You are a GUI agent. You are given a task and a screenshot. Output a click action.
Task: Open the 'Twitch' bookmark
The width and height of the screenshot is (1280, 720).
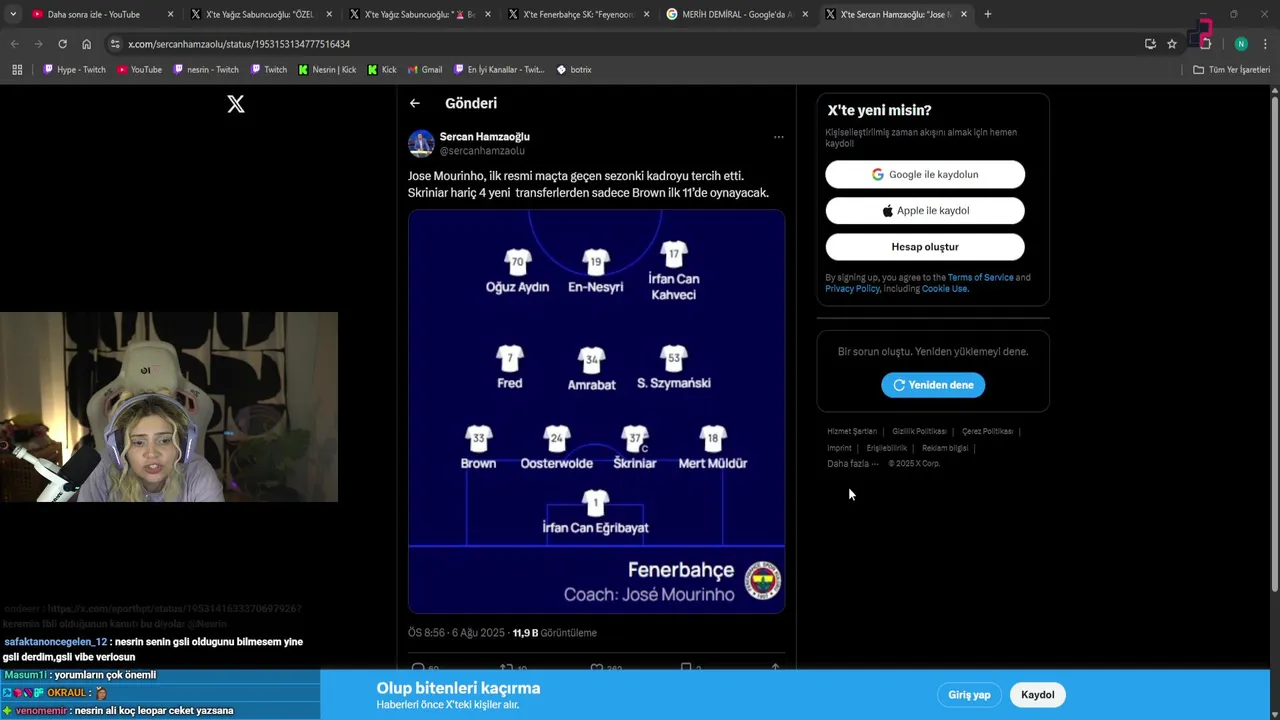[x=268, y=69]
